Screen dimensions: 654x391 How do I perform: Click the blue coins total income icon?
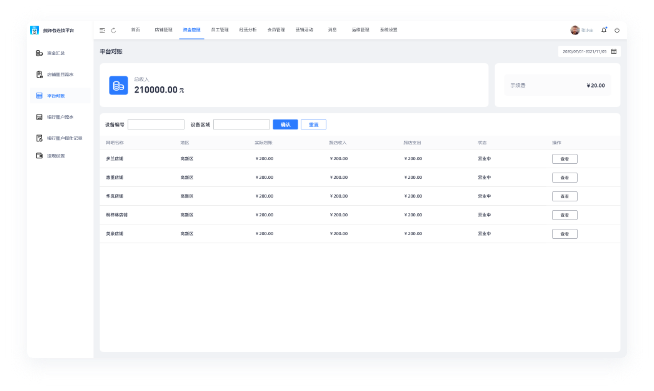(x=118, y=86)
